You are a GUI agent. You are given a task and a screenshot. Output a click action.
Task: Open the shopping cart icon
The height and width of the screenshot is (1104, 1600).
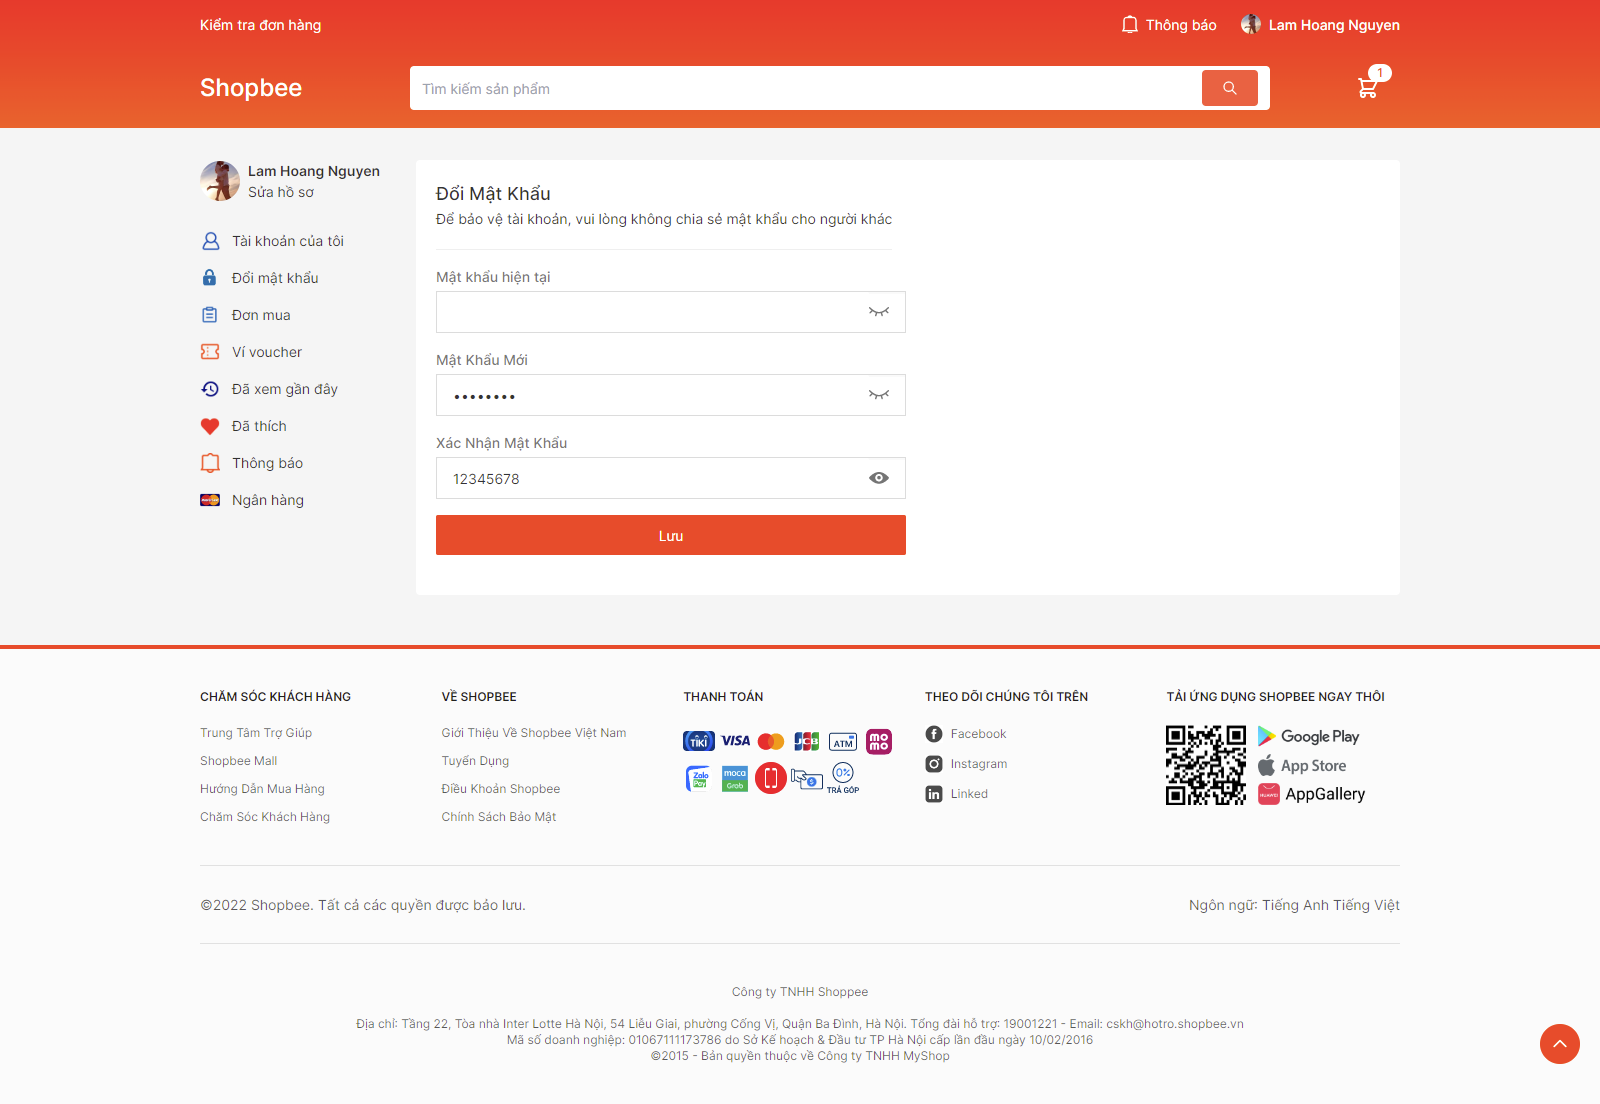pos(1367,88)
